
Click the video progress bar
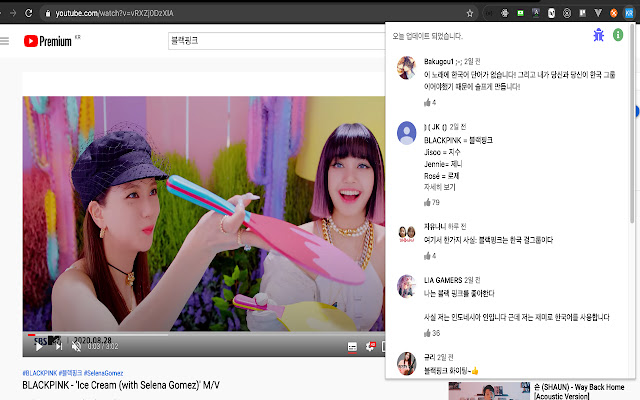[x=204, y=335]
